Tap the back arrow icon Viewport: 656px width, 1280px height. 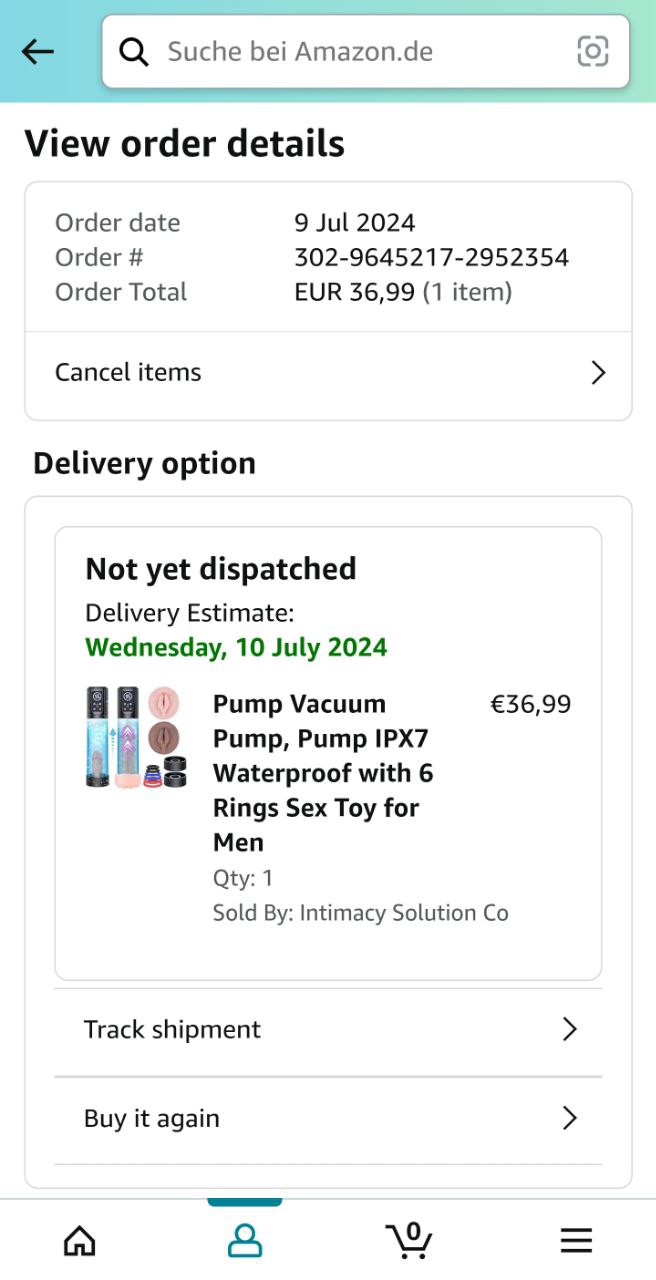[x=38, y=52]
